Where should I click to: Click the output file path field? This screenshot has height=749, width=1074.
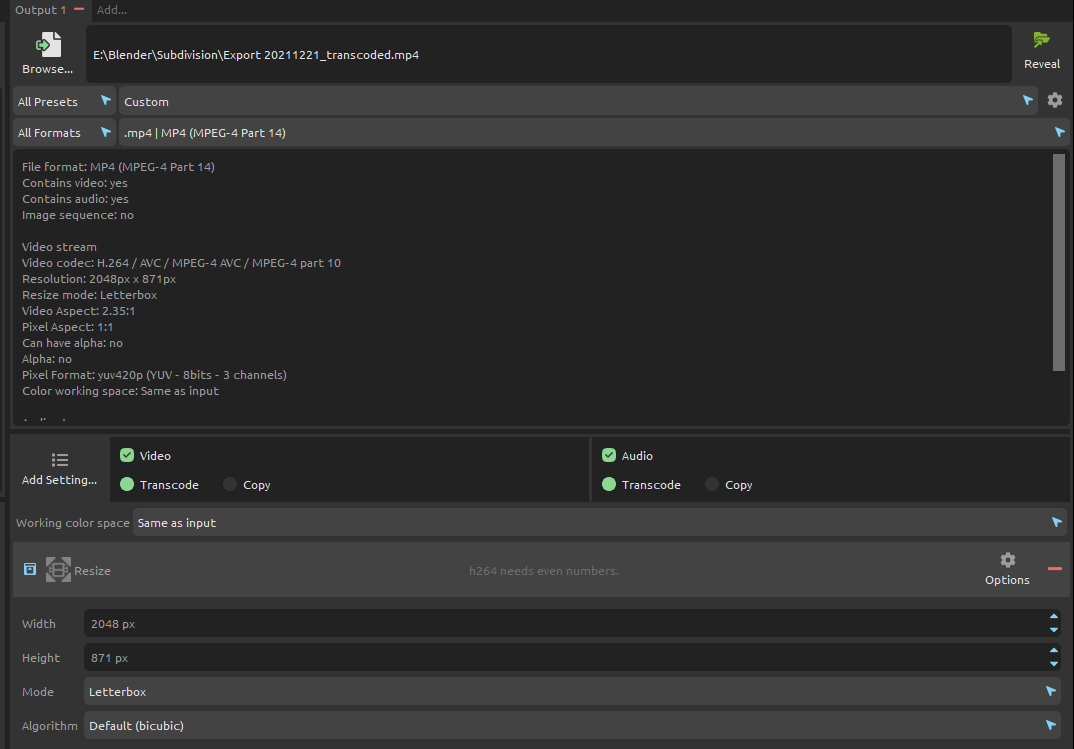(x=549, y=55)
